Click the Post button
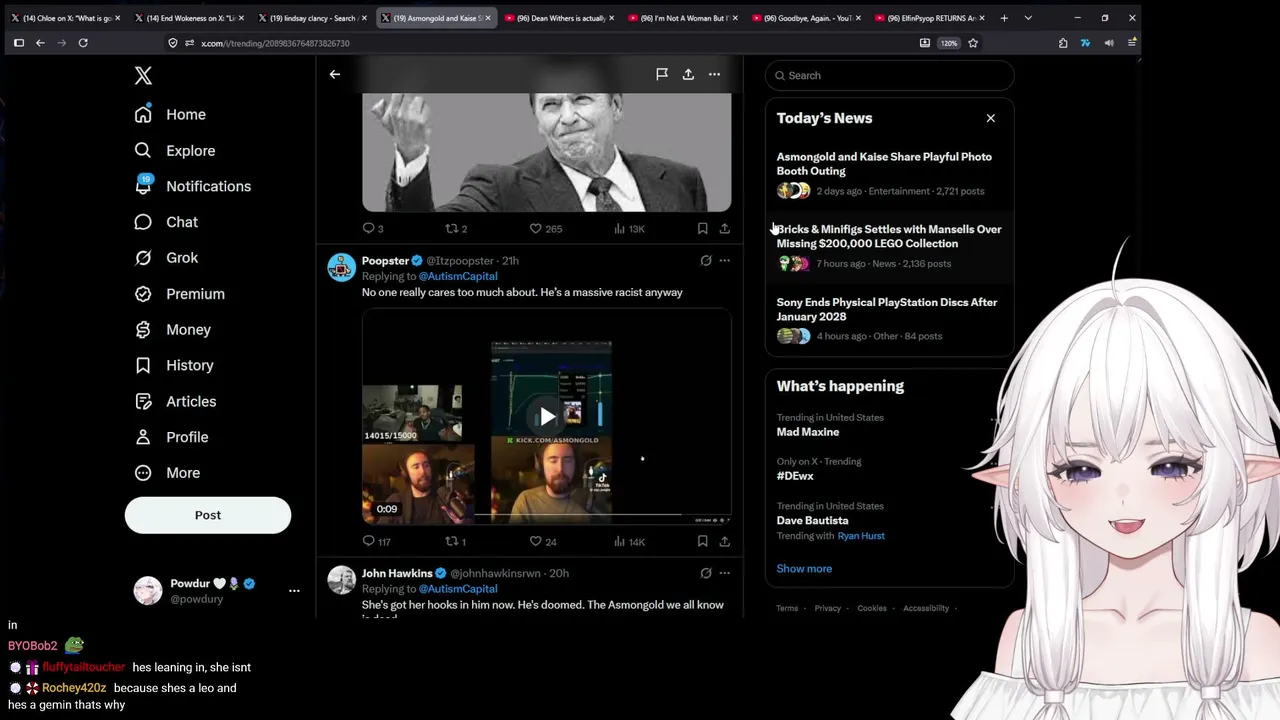Image resolution: width=1280 pixels, height=720 pixels. pyautogui.click(x=208, y=515)
